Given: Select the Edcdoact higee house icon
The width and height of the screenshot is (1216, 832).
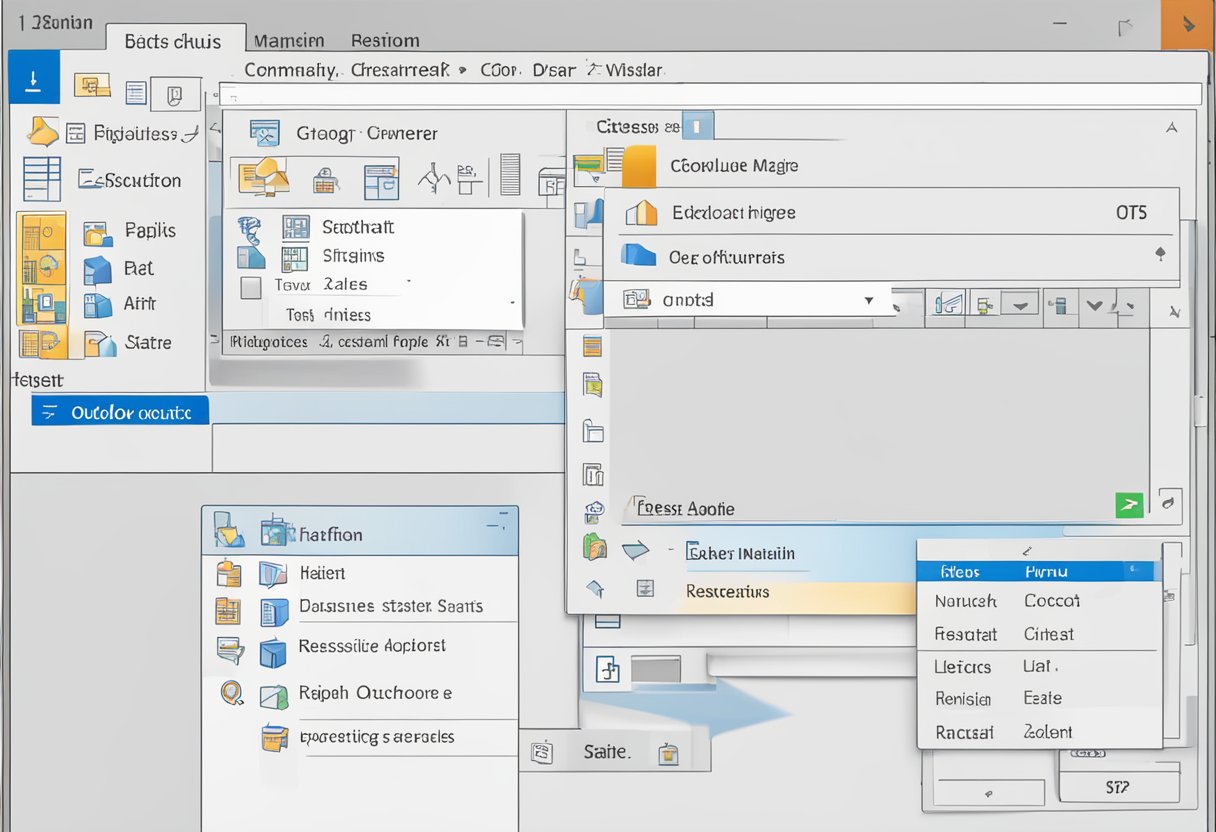Looking at the screenshot, I should click(641, 212).
